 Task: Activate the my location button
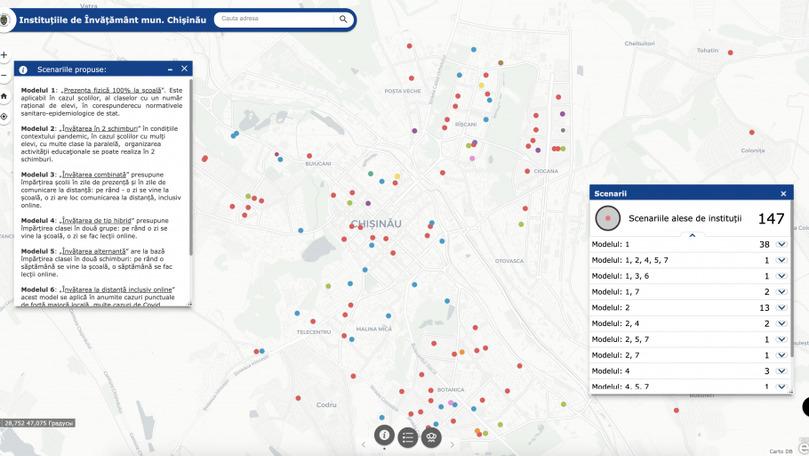(x=4, y=117)
